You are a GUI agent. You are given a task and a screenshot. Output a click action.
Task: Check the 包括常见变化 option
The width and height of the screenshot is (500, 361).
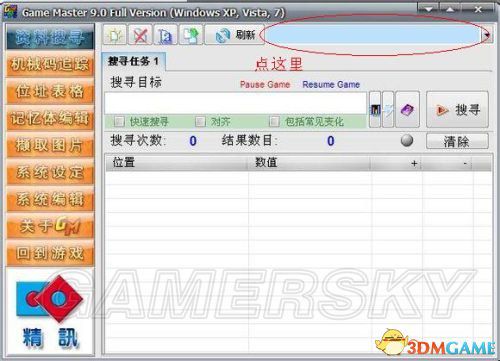click(x=274, y=121)
